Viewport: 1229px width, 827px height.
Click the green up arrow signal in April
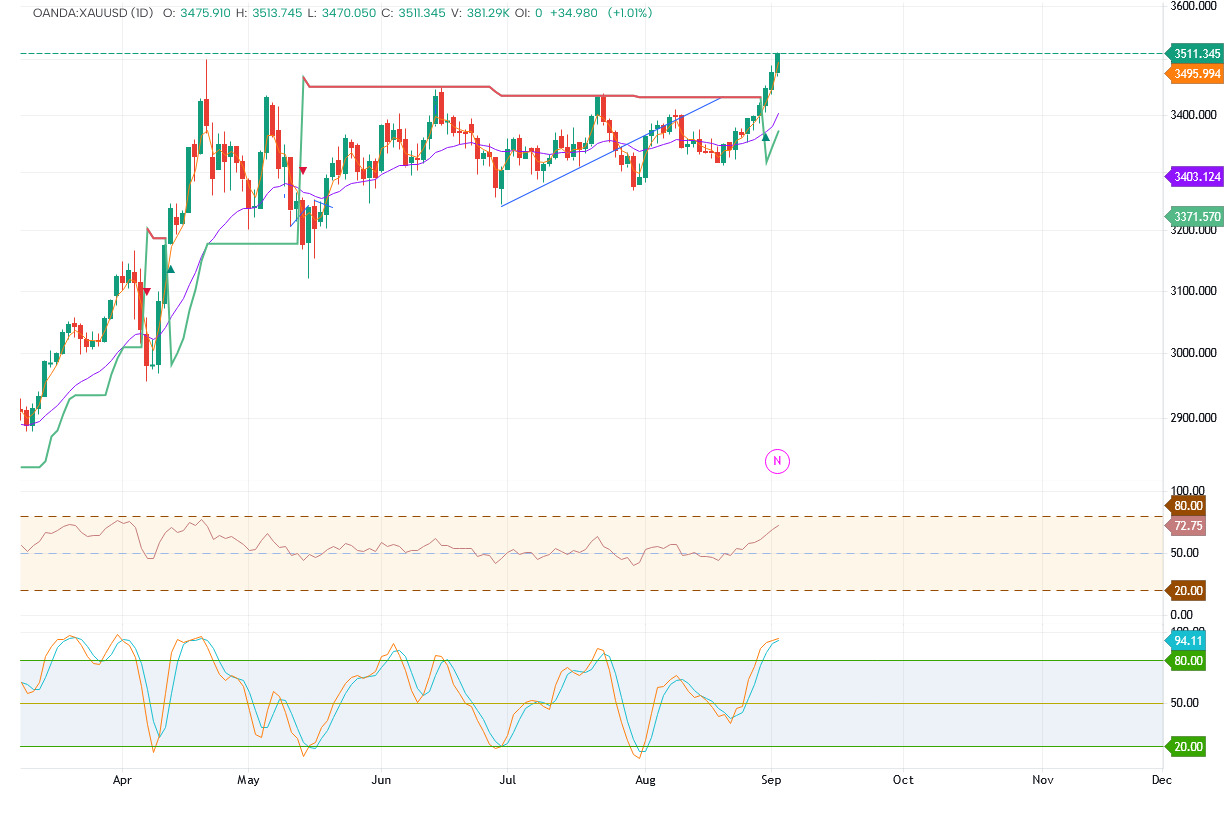coord(171,268)
